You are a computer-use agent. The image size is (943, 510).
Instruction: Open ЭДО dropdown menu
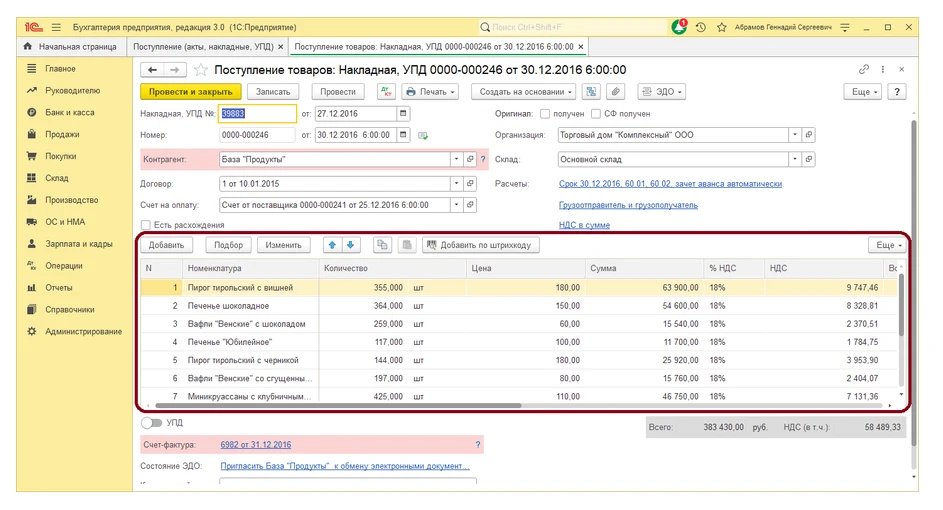pos(662,92)
